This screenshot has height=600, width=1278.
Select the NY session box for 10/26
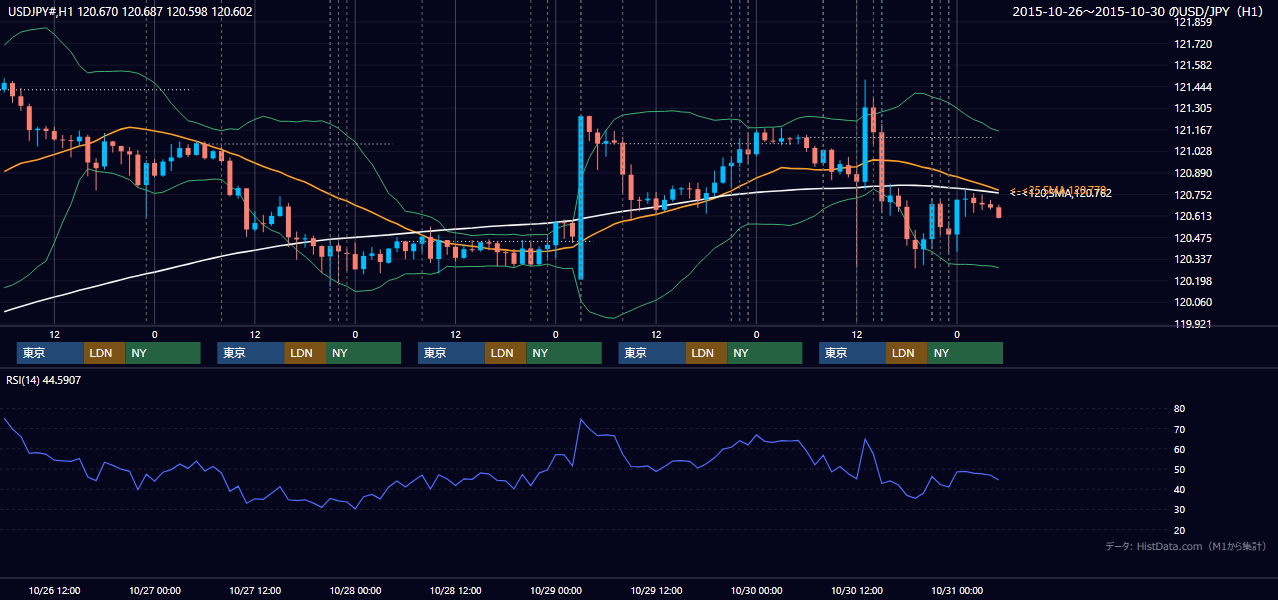[163, 353]
